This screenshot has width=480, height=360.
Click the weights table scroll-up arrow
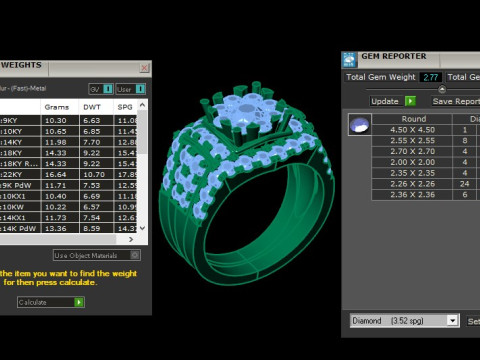[x=143, y=105]
